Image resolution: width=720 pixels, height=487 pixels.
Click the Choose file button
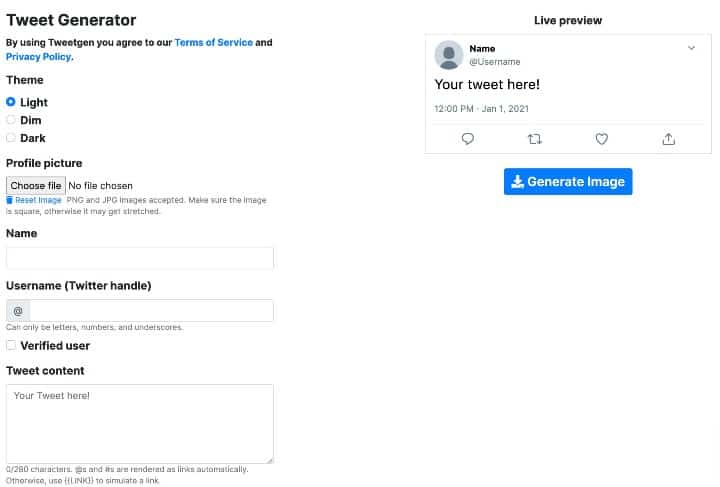click(x=36, y=185)
